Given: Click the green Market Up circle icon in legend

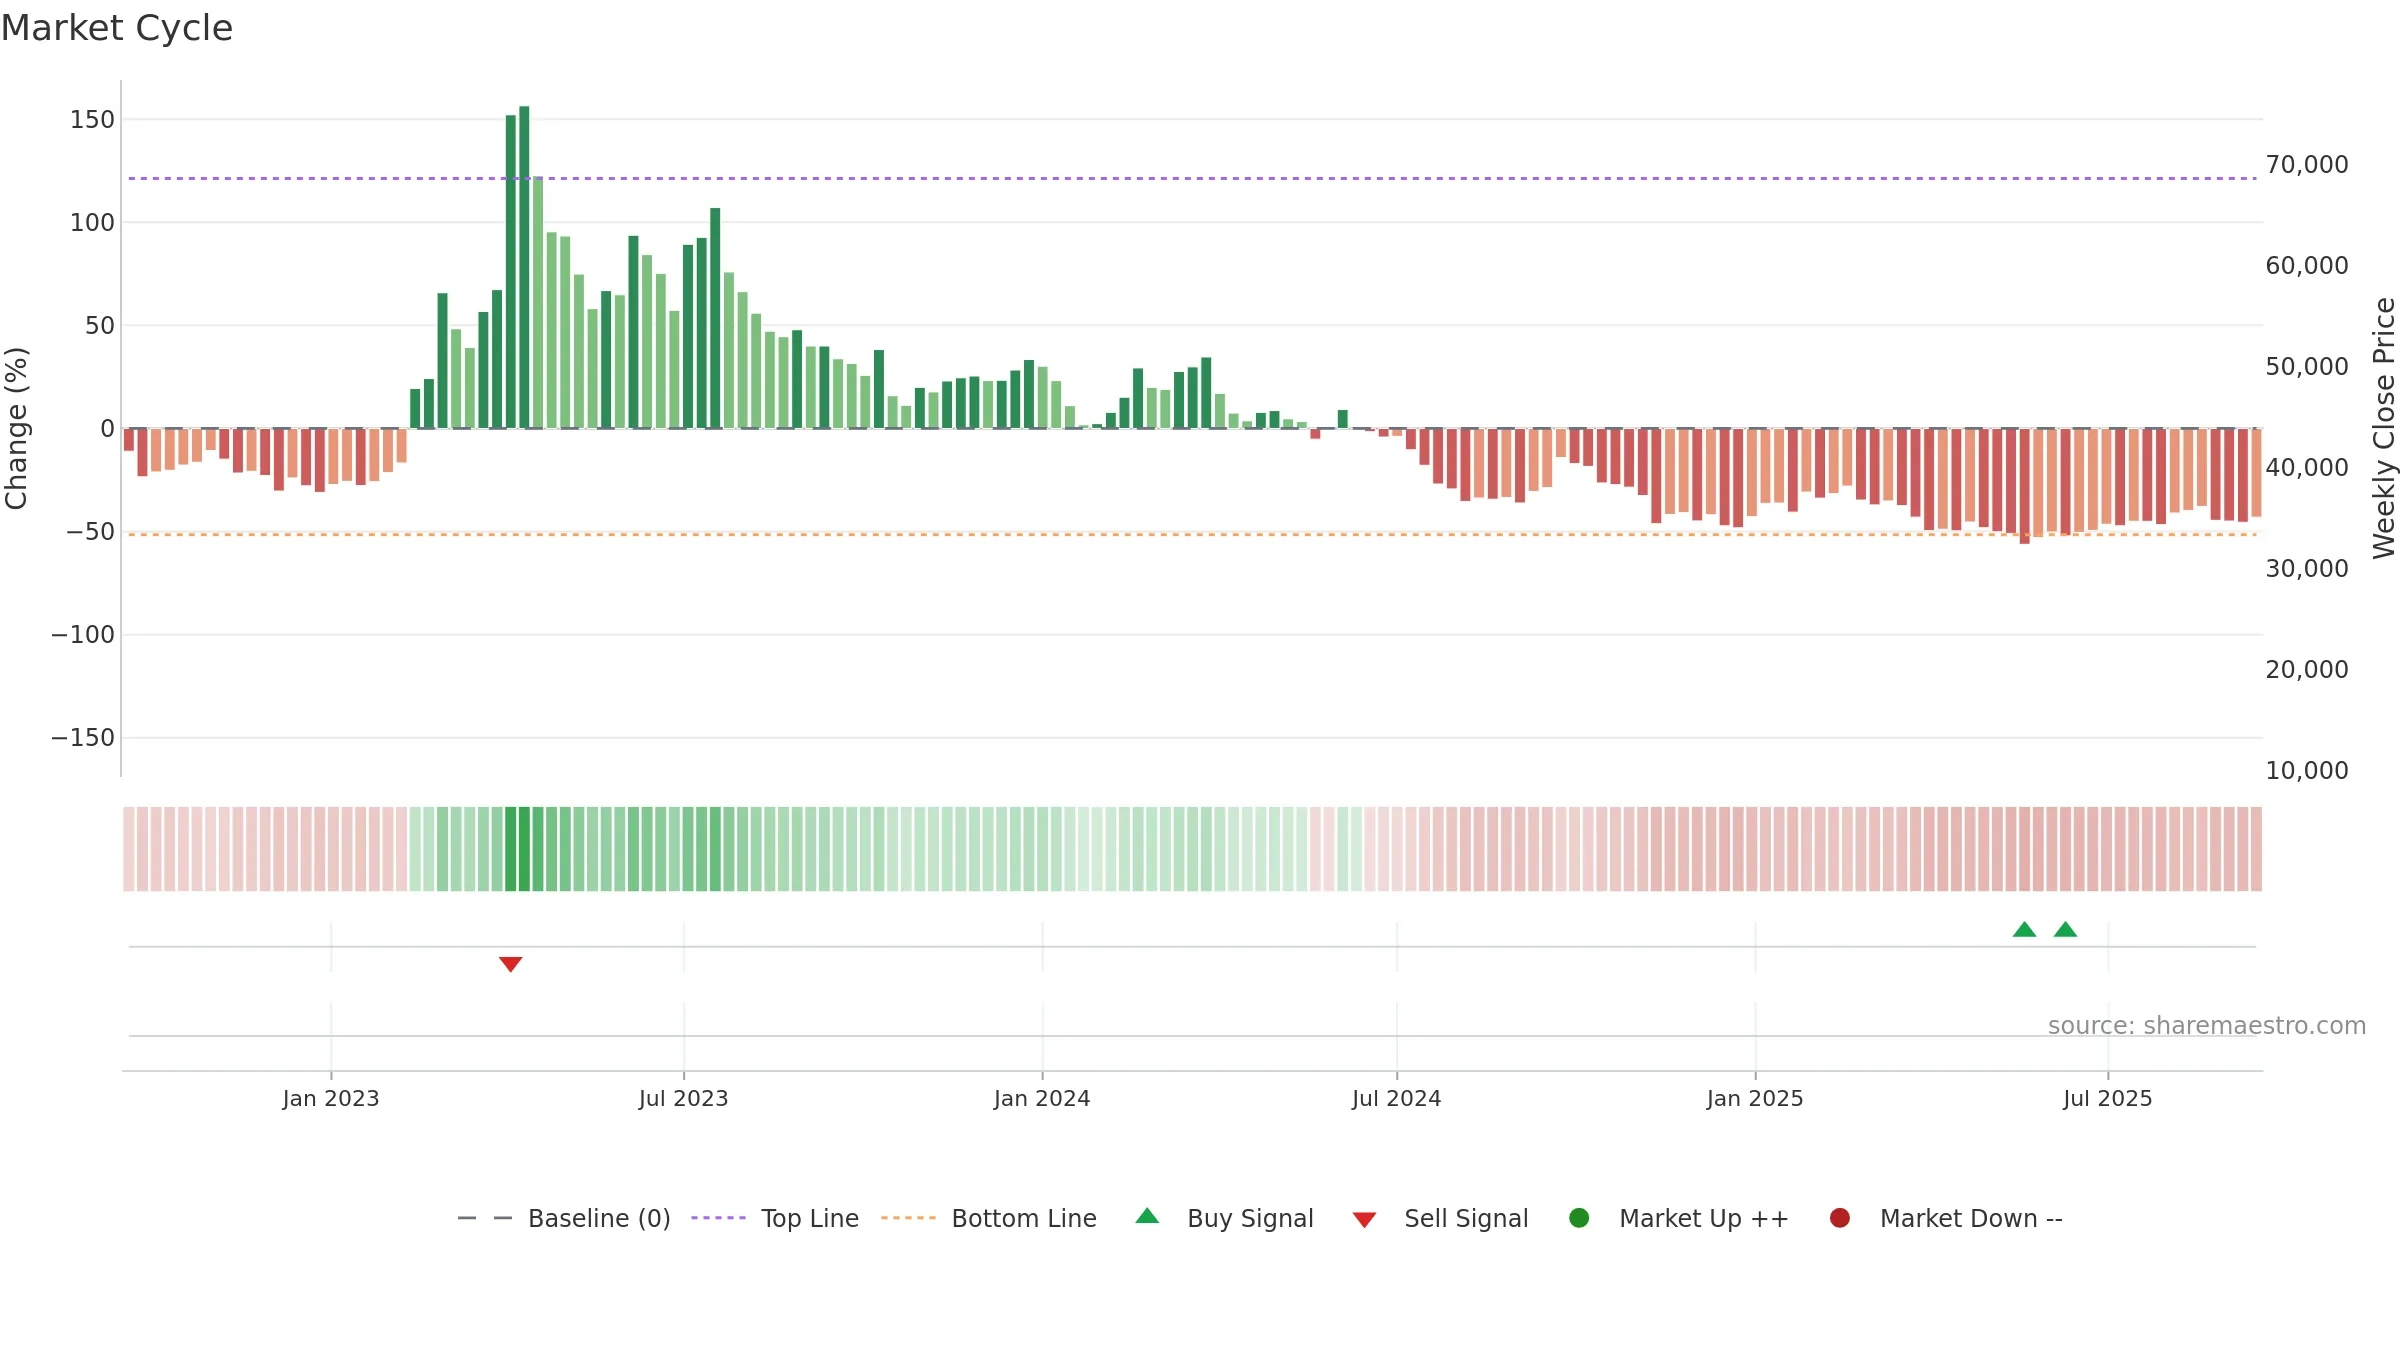Looking at the screenshot, I should (1579, 1218).
